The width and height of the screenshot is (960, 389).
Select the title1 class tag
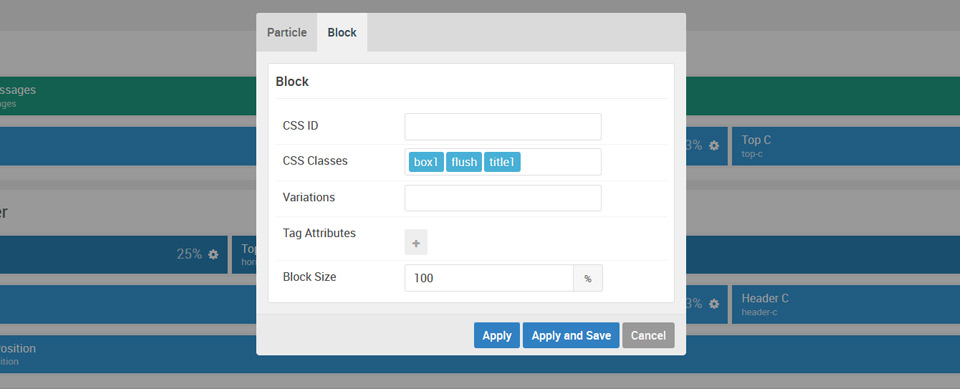(x=502, y=162)
